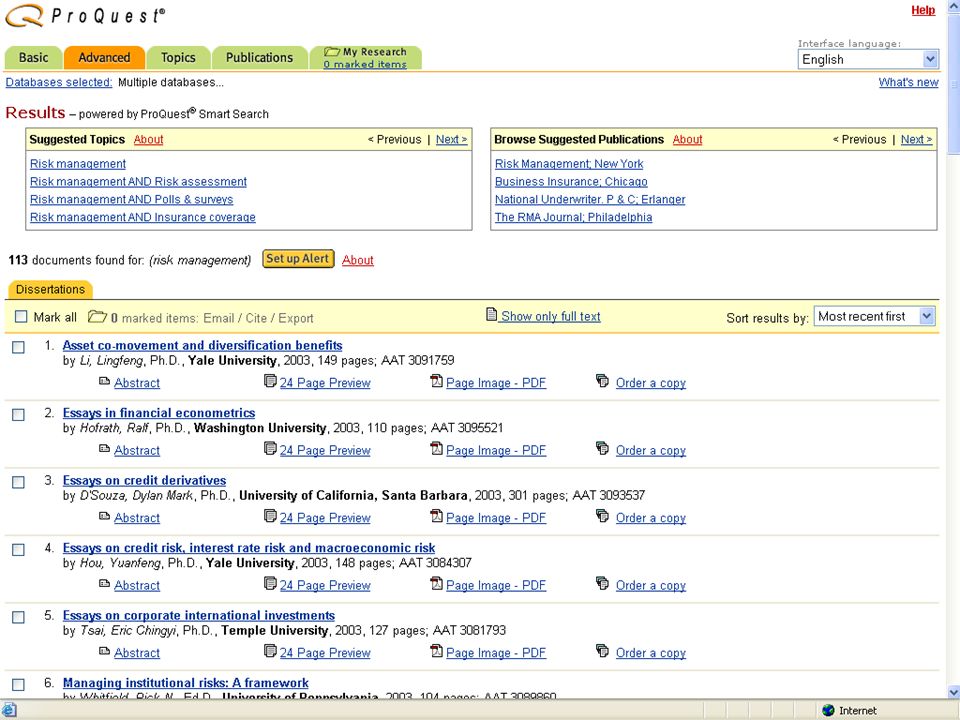This screenshot has width=960, height=720.
Task: Click PDF icon for the Hou, Yuanfeng dissertation
Action: point(436,583)
